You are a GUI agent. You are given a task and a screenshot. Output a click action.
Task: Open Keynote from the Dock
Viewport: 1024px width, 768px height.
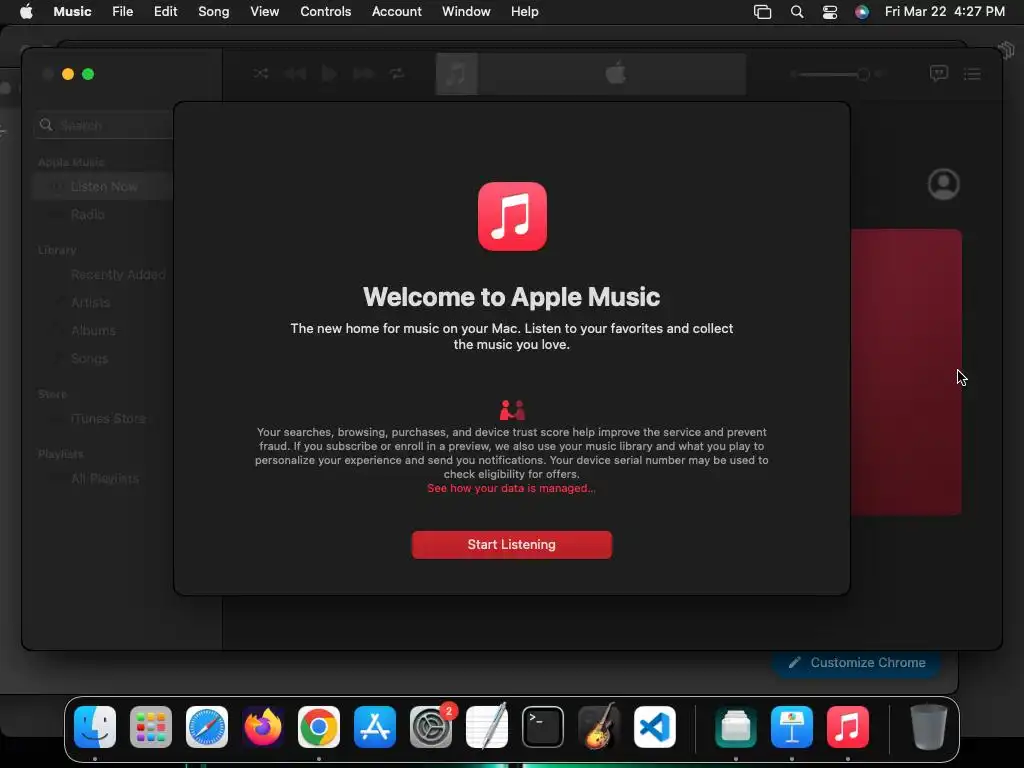point(792,727)
